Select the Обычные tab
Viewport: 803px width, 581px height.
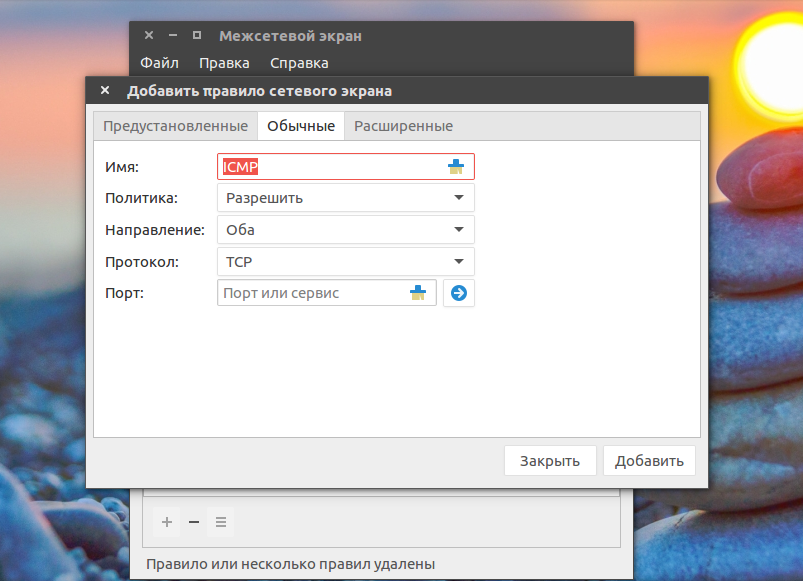(x=301, y=126)
